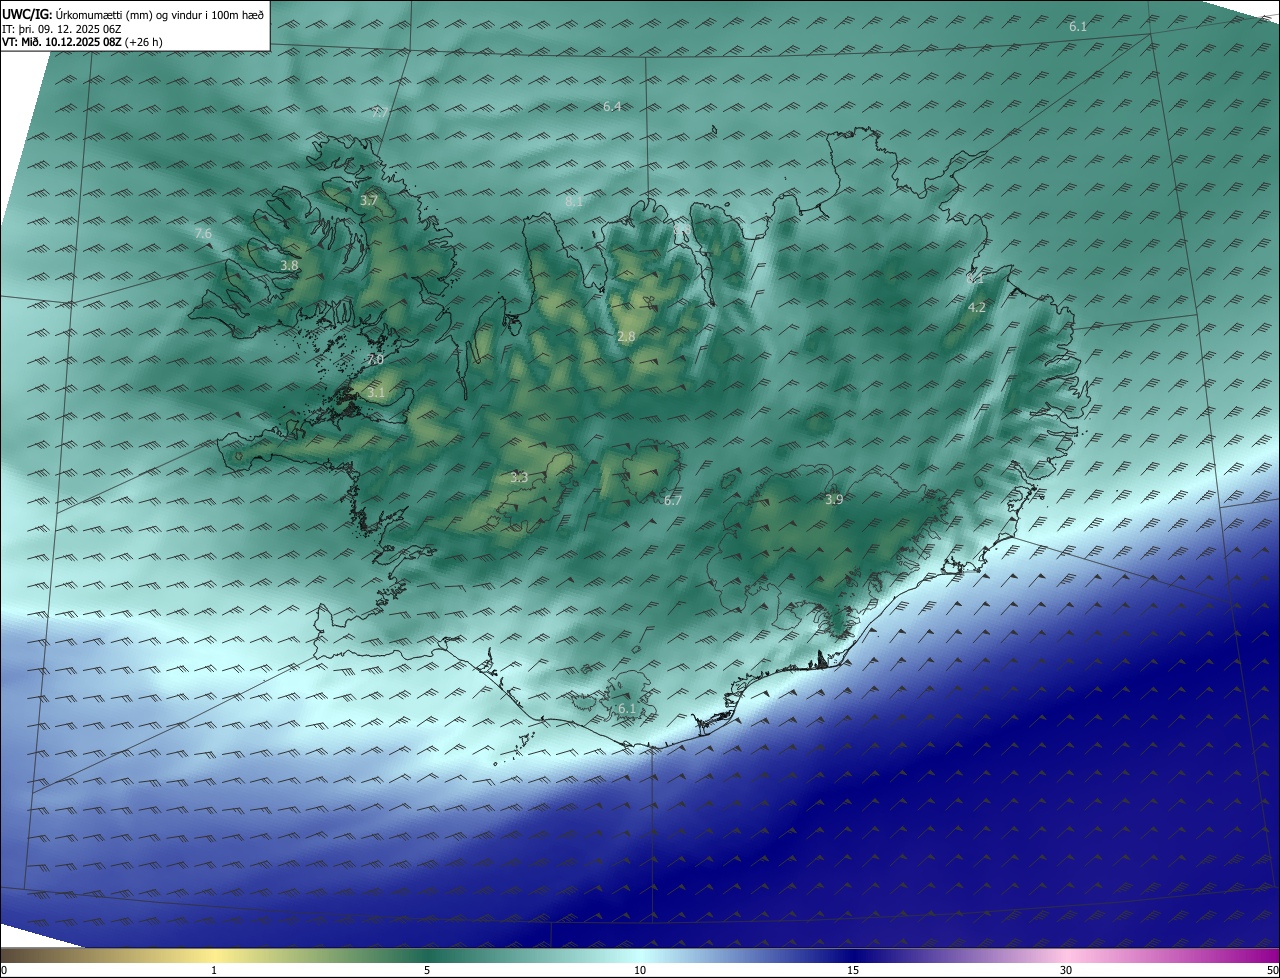Image resolution: width=1280 pixels, height=978 pixels.
Task: Click the 6.4 value label over the northern sea
Action: click(612, 106)
